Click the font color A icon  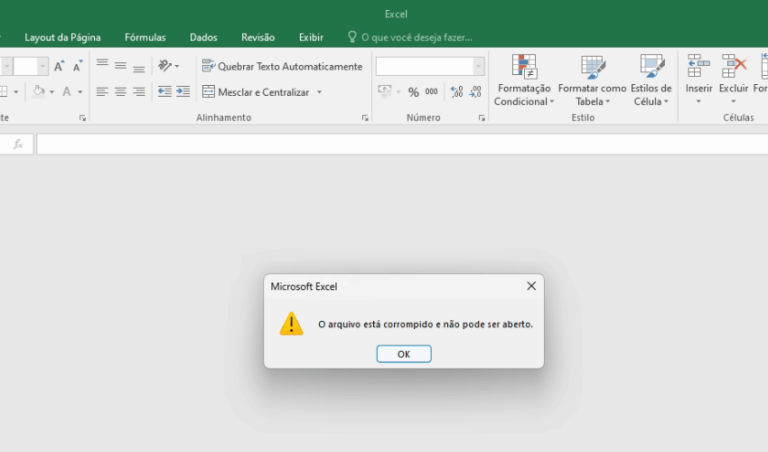67,92
